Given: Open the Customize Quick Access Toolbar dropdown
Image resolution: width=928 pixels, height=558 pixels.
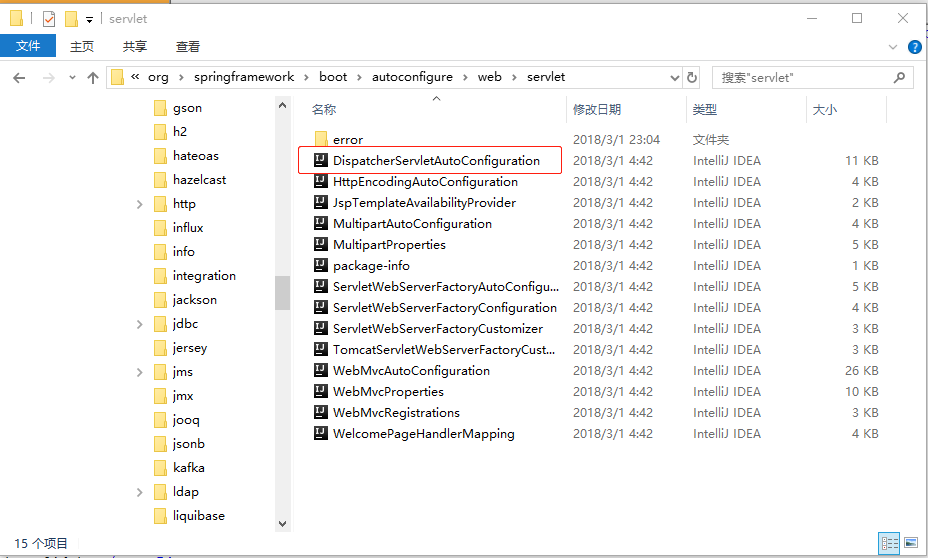Looking at the screenshot, I should coord(89,20).
